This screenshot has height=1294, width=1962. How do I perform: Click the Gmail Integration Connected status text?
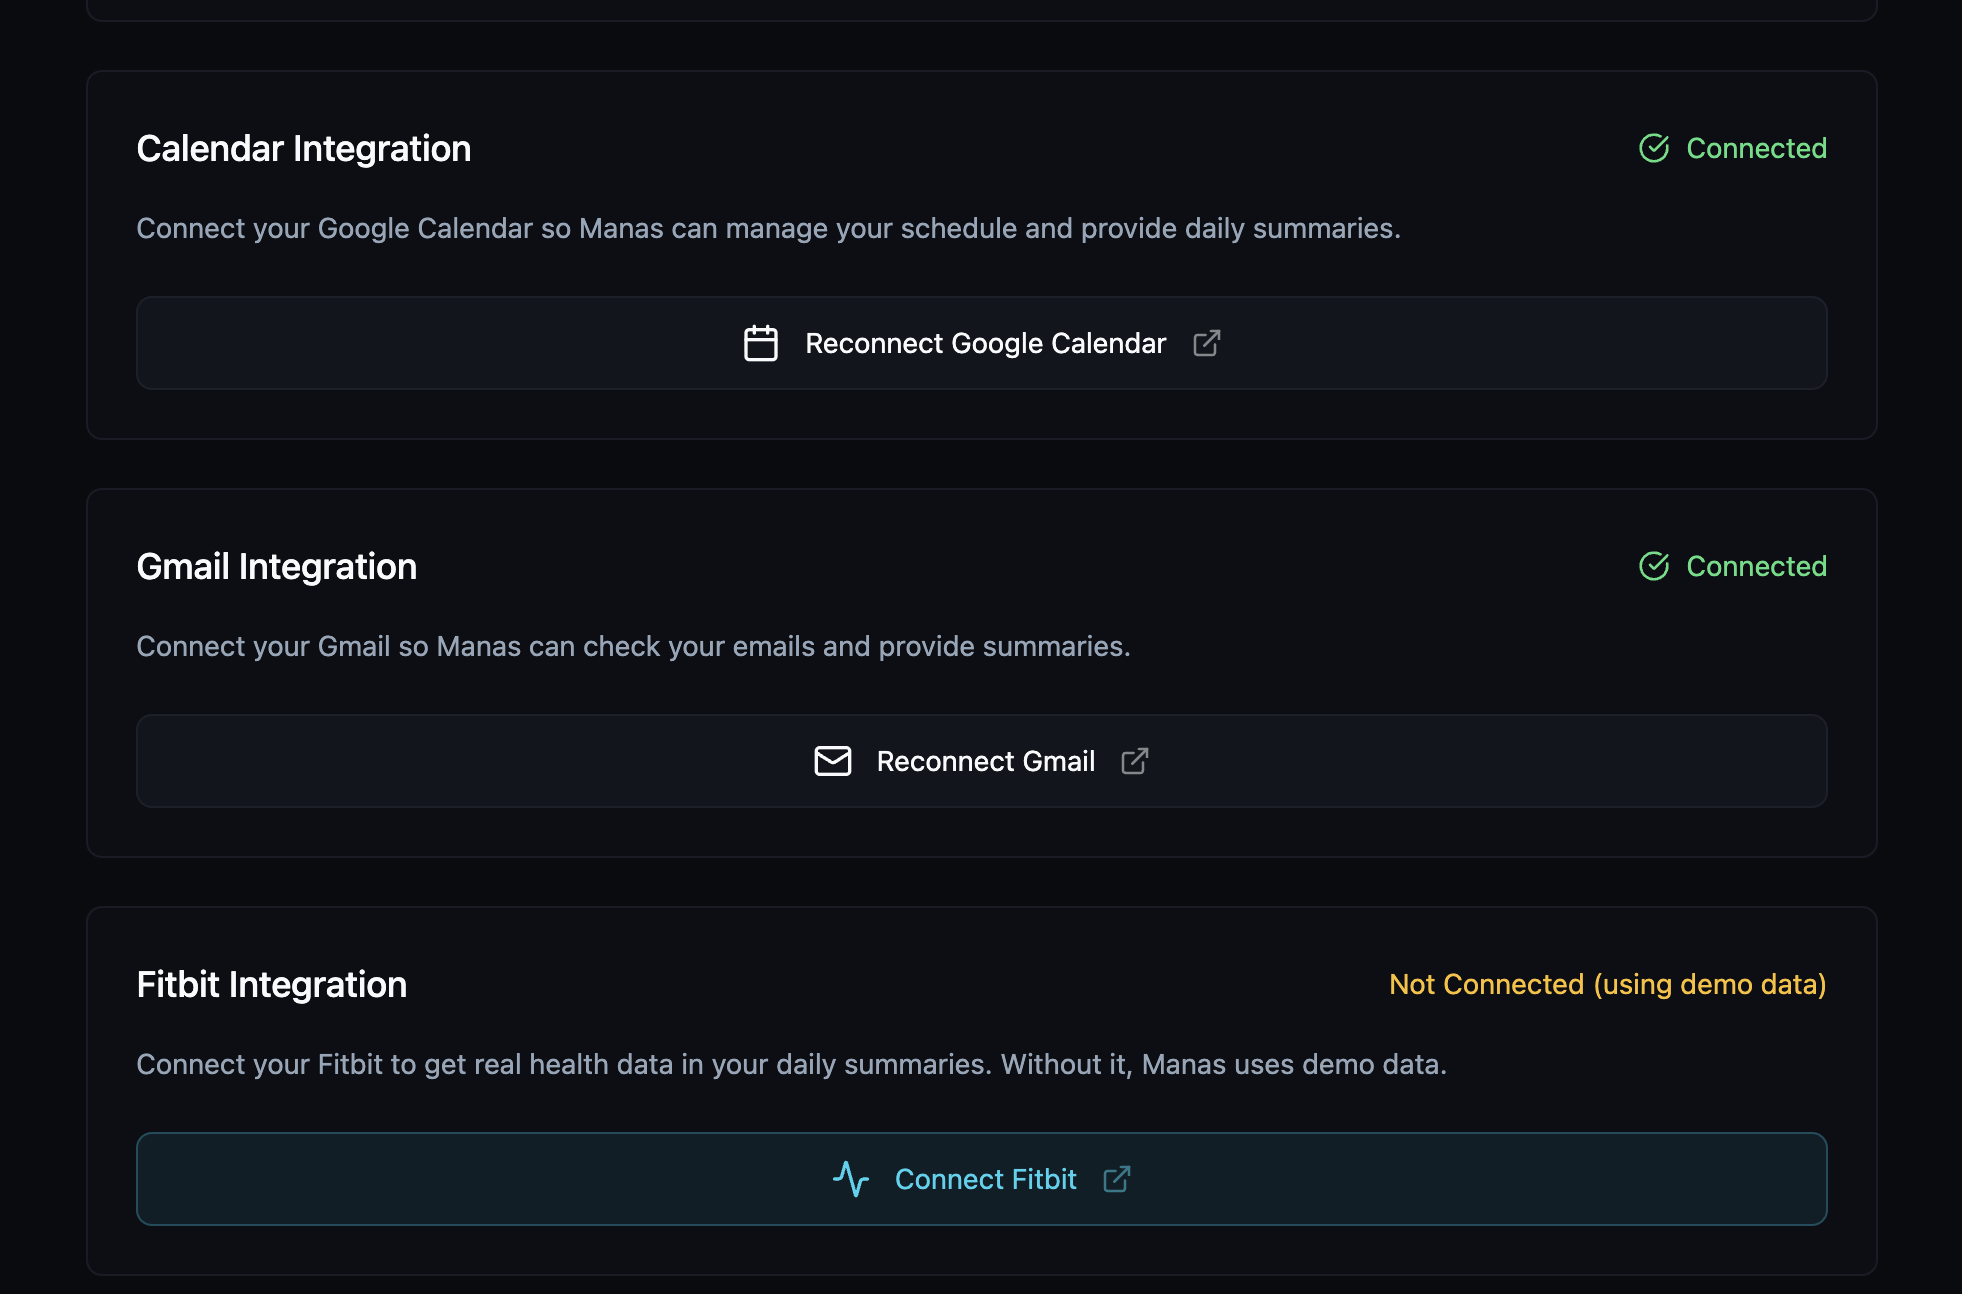(x=1756, y=566)
